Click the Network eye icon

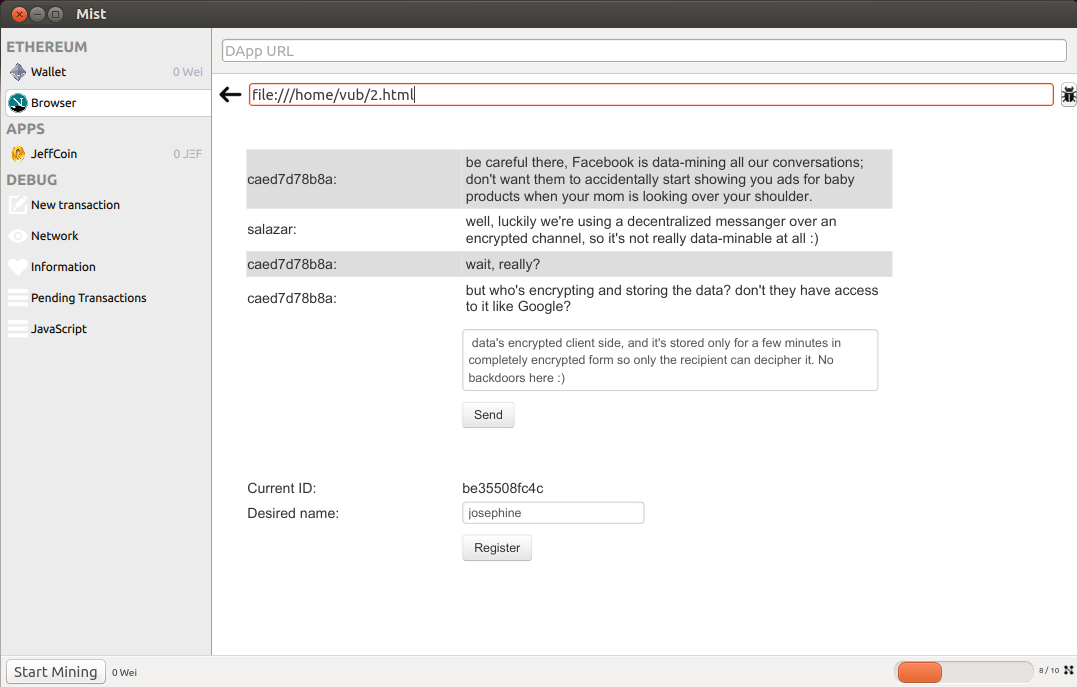(17, 236)
